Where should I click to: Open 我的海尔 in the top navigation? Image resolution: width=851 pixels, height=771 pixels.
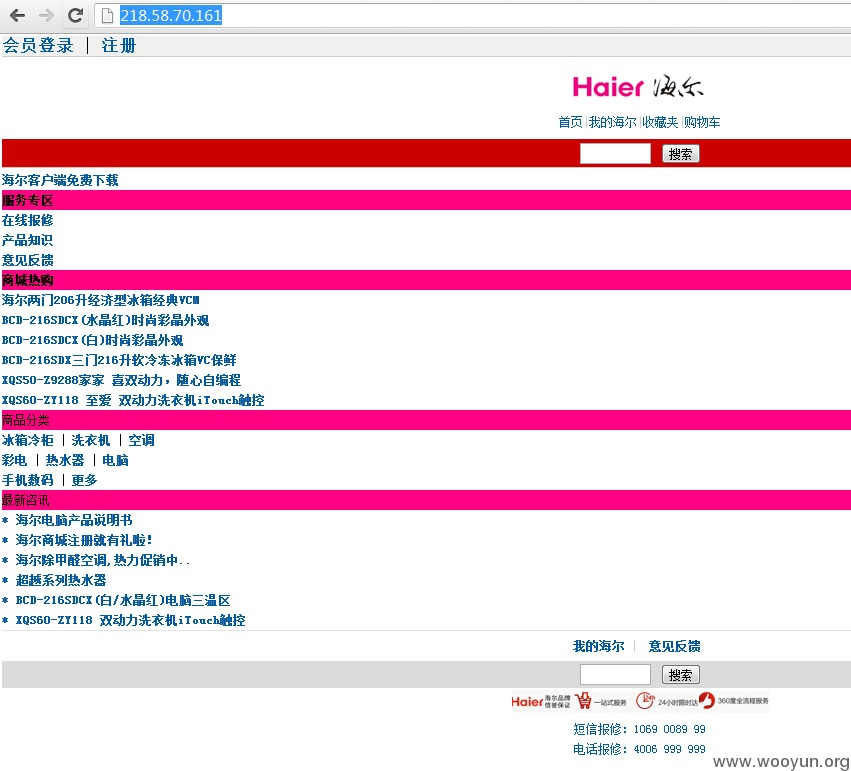(x=612, y=122)
